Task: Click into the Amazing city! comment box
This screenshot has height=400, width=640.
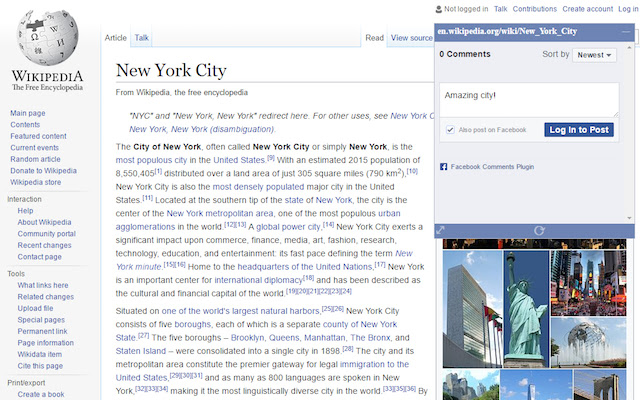Action: click(529, 100)
